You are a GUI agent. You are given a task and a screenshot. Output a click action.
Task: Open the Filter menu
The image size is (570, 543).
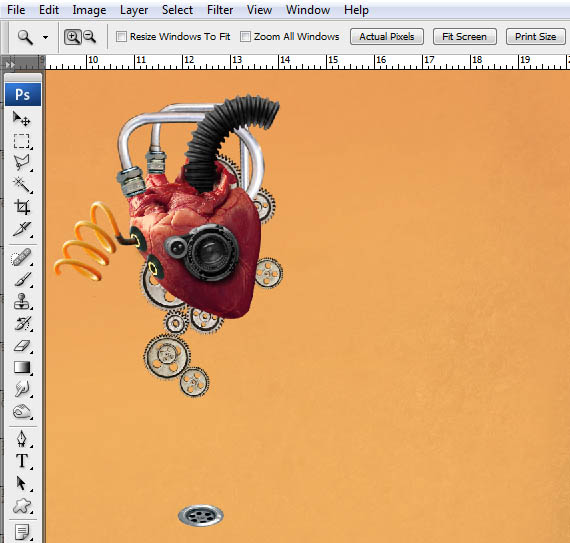(220, 10)
